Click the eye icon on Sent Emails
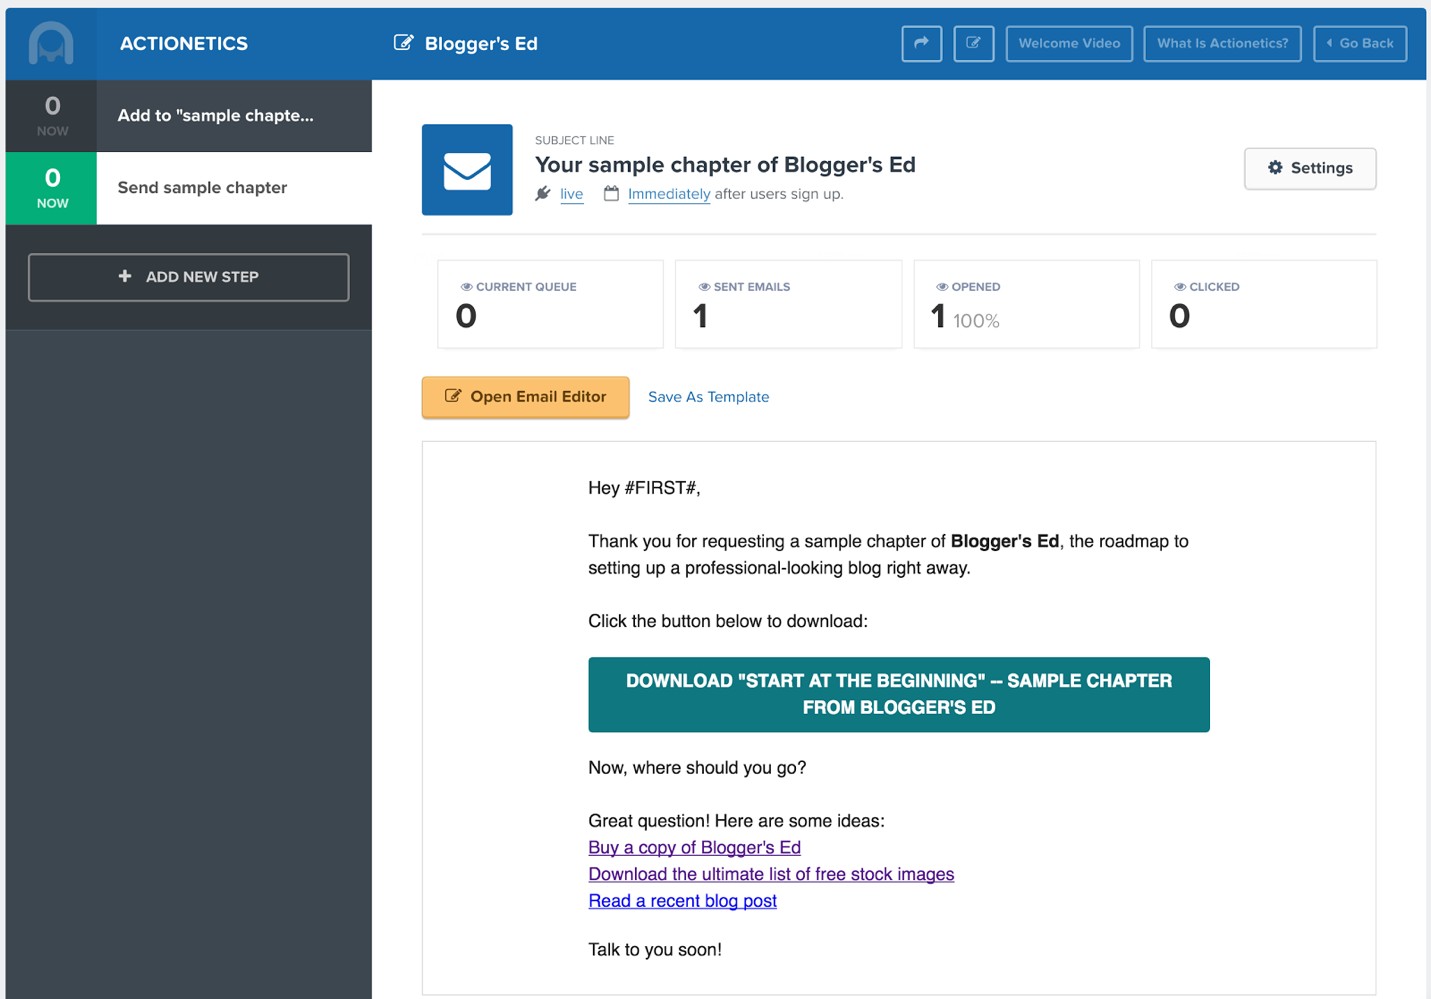Image resolution: width=1431 pixels, height=999 pixels. (x=704, y=287)
